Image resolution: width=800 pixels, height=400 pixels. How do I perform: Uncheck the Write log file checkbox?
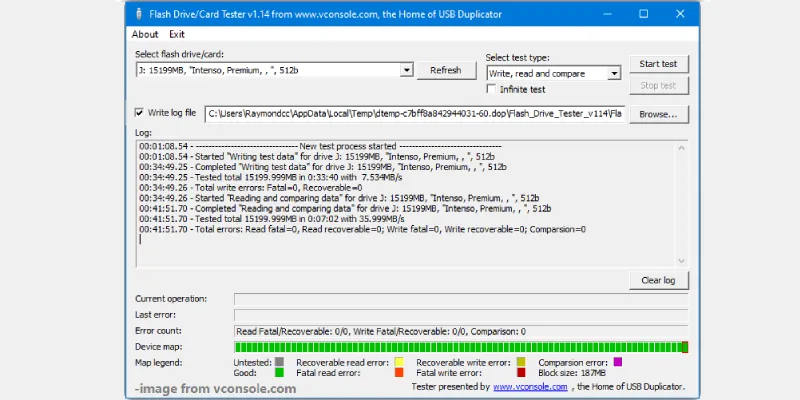click(x=139, y=112)
